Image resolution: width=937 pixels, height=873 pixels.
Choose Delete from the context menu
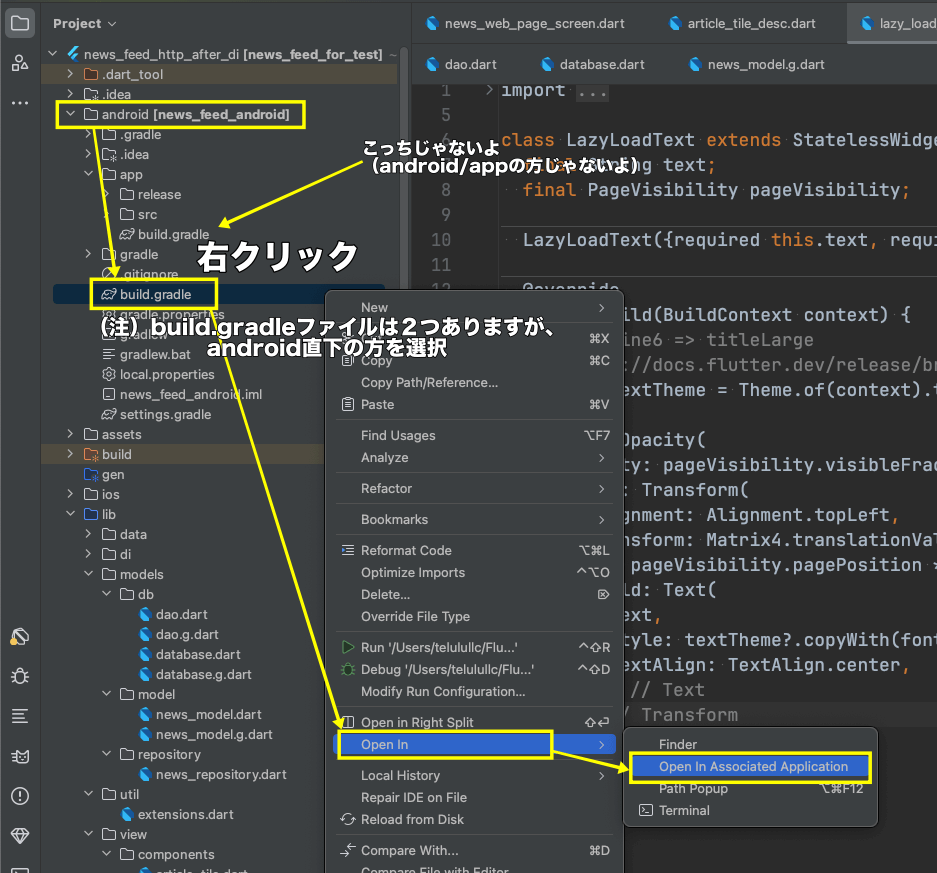pos(474,595)
